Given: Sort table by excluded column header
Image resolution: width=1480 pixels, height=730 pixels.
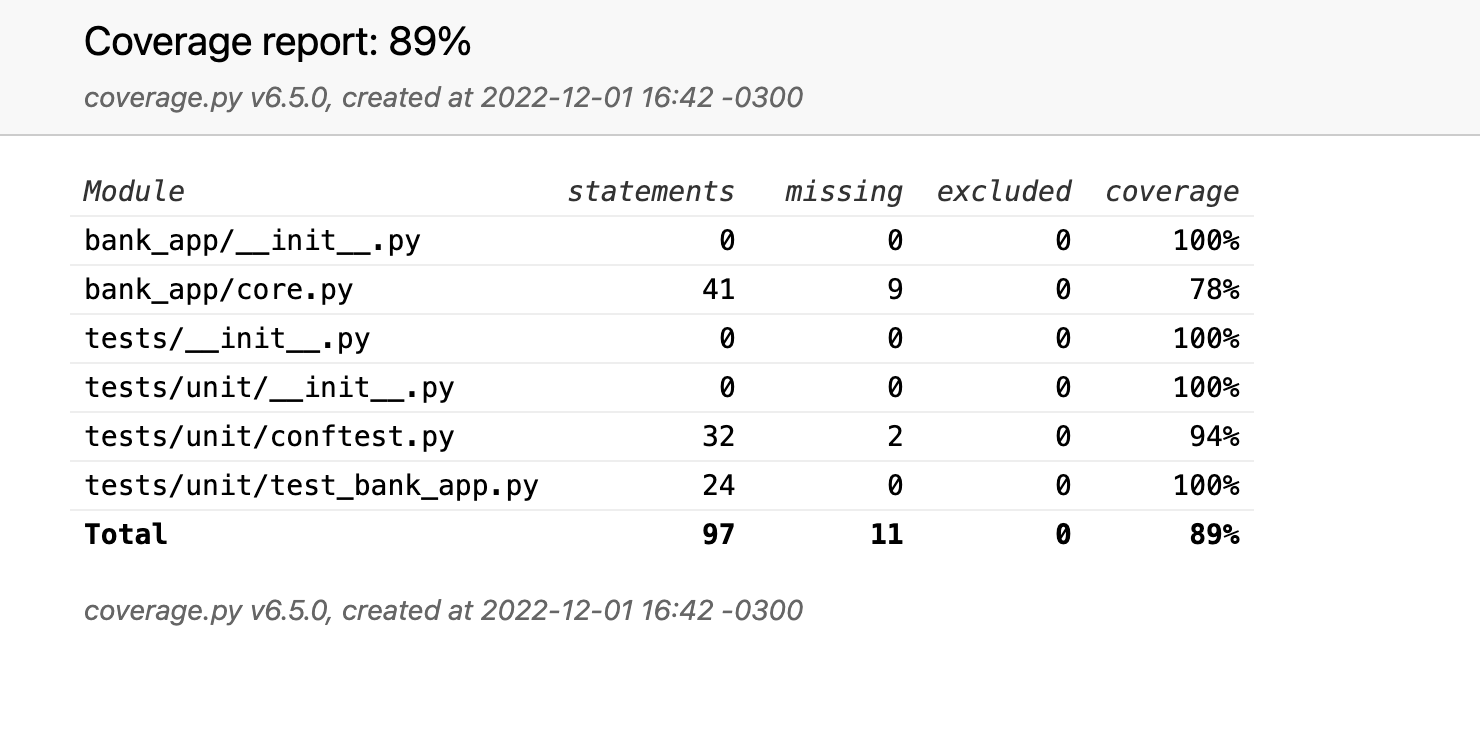Looking at the screenshot, I should click(1003, 191).
